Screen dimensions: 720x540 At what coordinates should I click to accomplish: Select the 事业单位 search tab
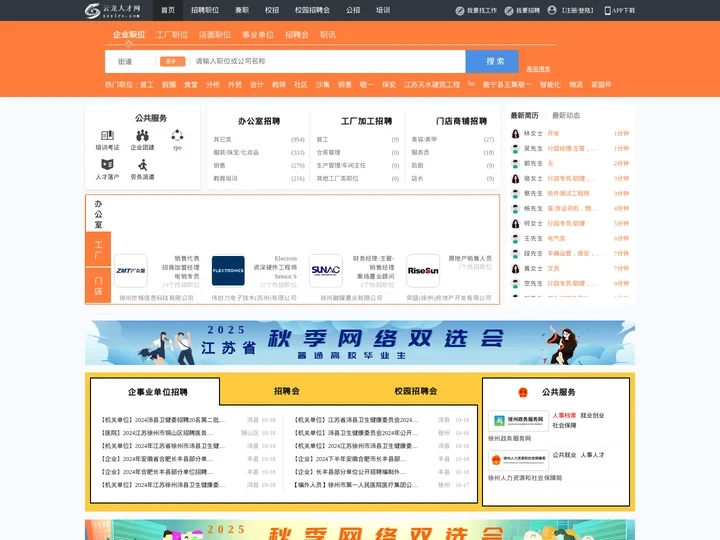pos(258,34)
